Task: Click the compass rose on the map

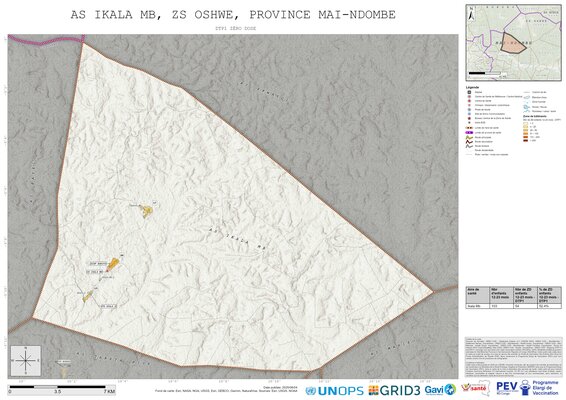Action: [x=26, y=360]
